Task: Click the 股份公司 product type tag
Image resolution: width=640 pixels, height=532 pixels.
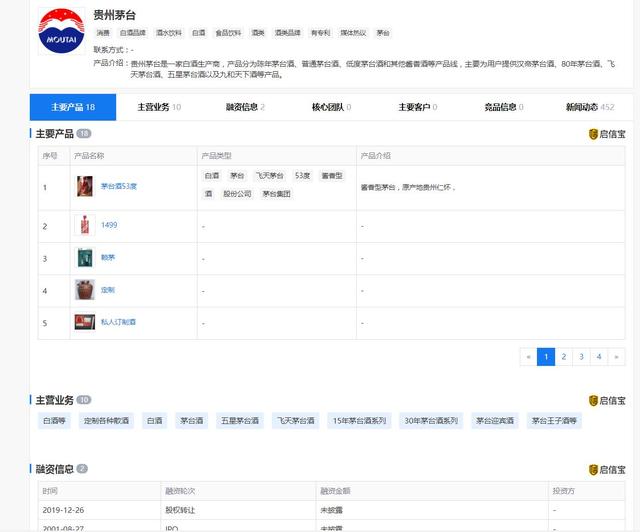Action: (237, 194)
